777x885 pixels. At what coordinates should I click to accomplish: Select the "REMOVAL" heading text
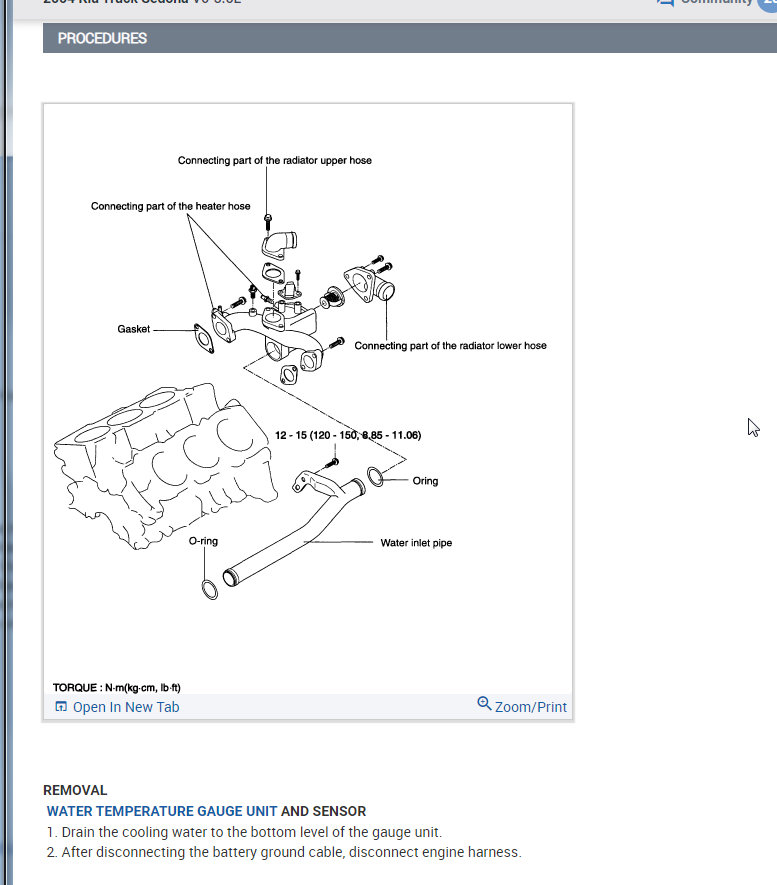(x=75, y=790)
